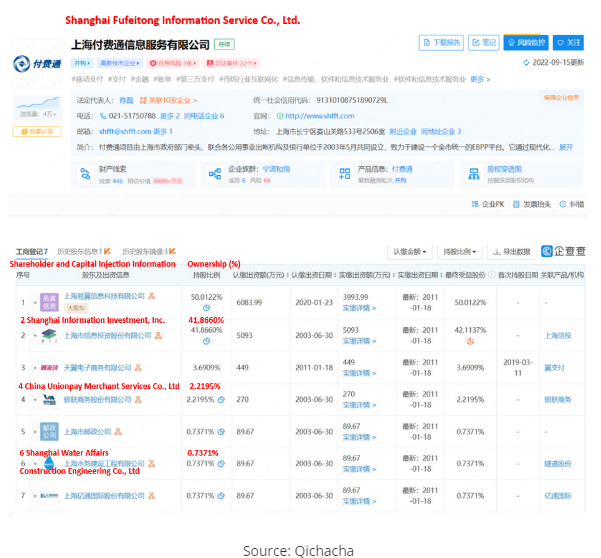
Task: Click 发票抬头 invoice header tool
Action: click(x=532, y=204)
